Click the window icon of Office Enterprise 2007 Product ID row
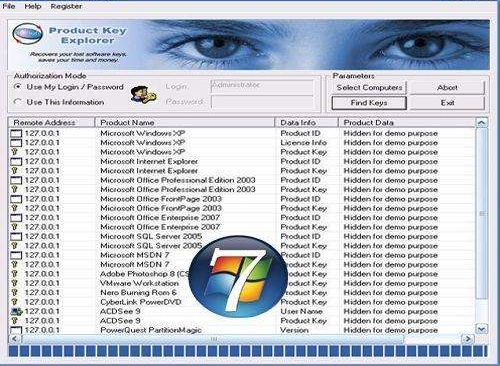 [x=16, y=218]
